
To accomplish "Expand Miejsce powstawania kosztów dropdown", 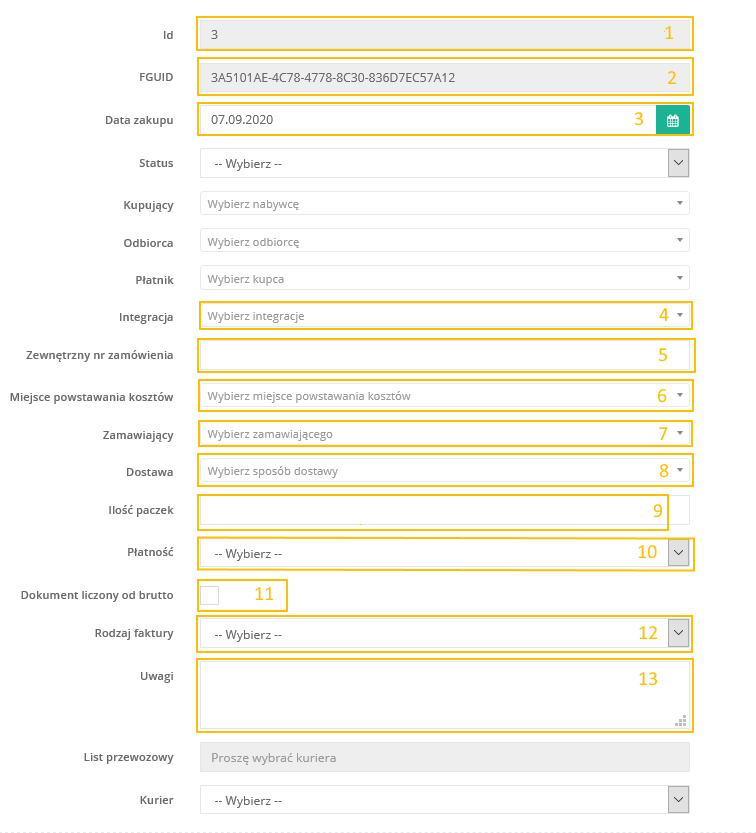I will [x=444, y=396].
